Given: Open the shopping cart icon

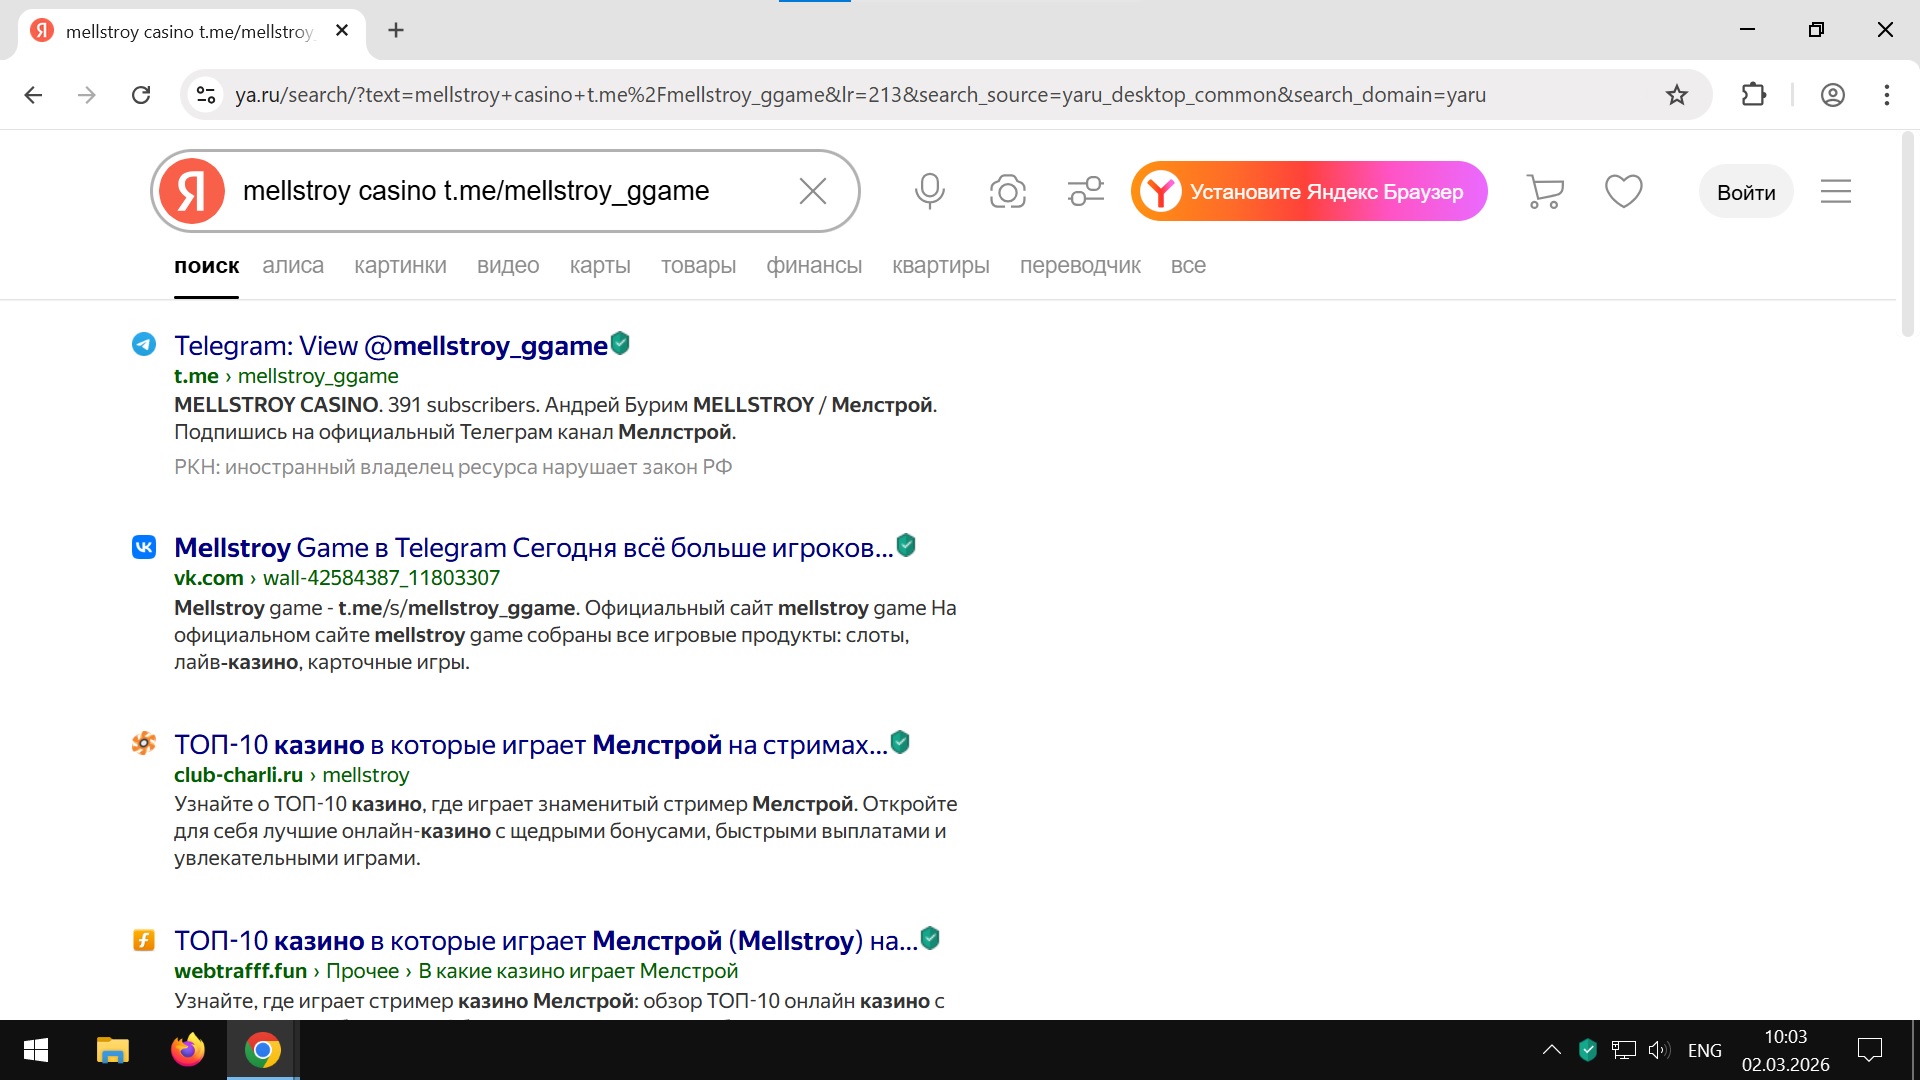Looking at the screenshot, I should [1545, 191].
